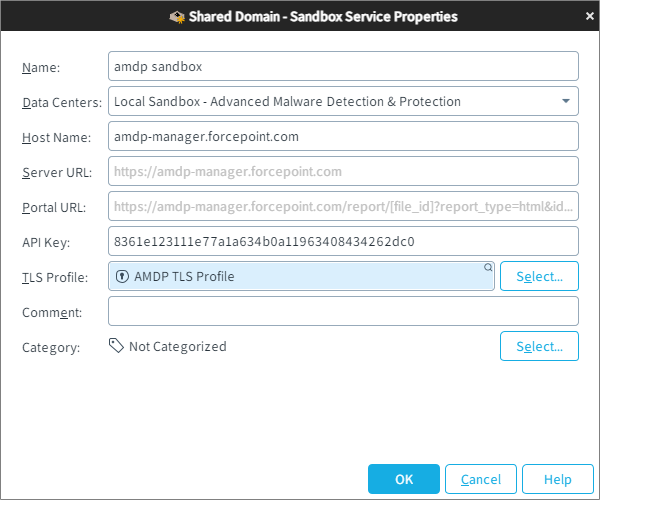Click the shield icon beside AMDP TLS Profile
The width and height of the screenshot is (657, 512).
[123, 276]
